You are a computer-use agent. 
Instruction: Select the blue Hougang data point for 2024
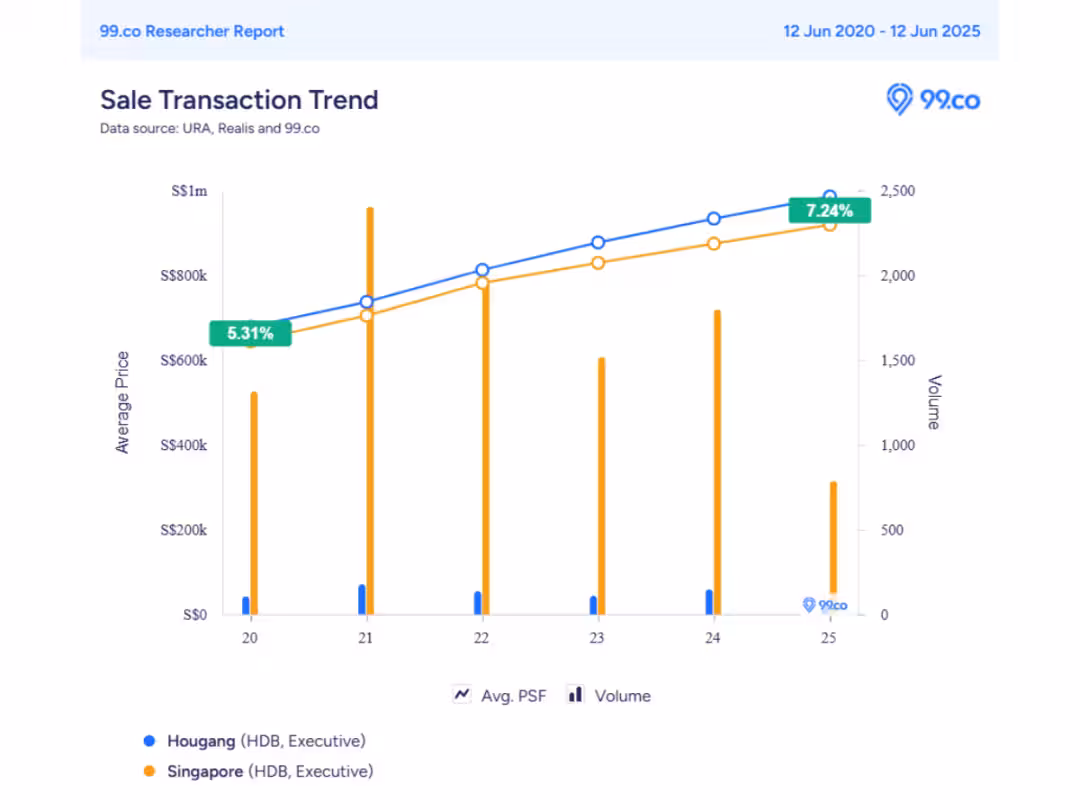click(x=714, y=218)
